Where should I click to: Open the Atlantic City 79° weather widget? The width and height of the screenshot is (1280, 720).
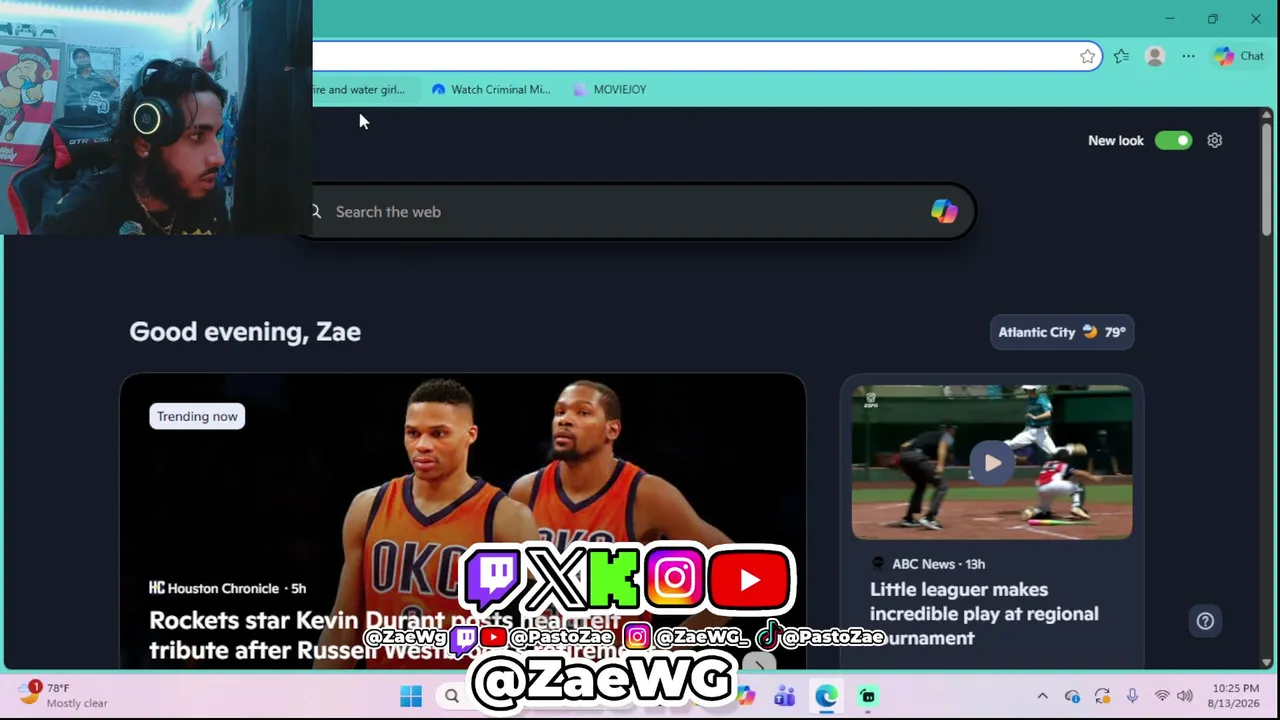(x=1062, y=332)
